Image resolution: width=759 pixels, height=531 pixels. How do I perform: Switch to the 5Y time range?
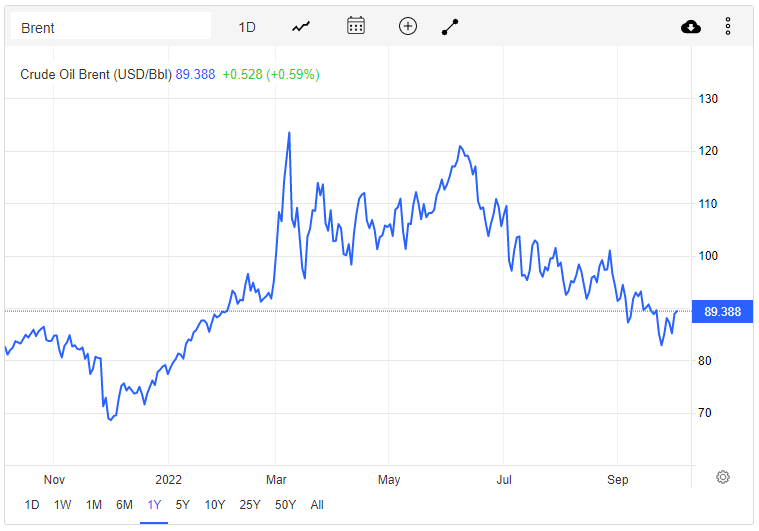182,505
